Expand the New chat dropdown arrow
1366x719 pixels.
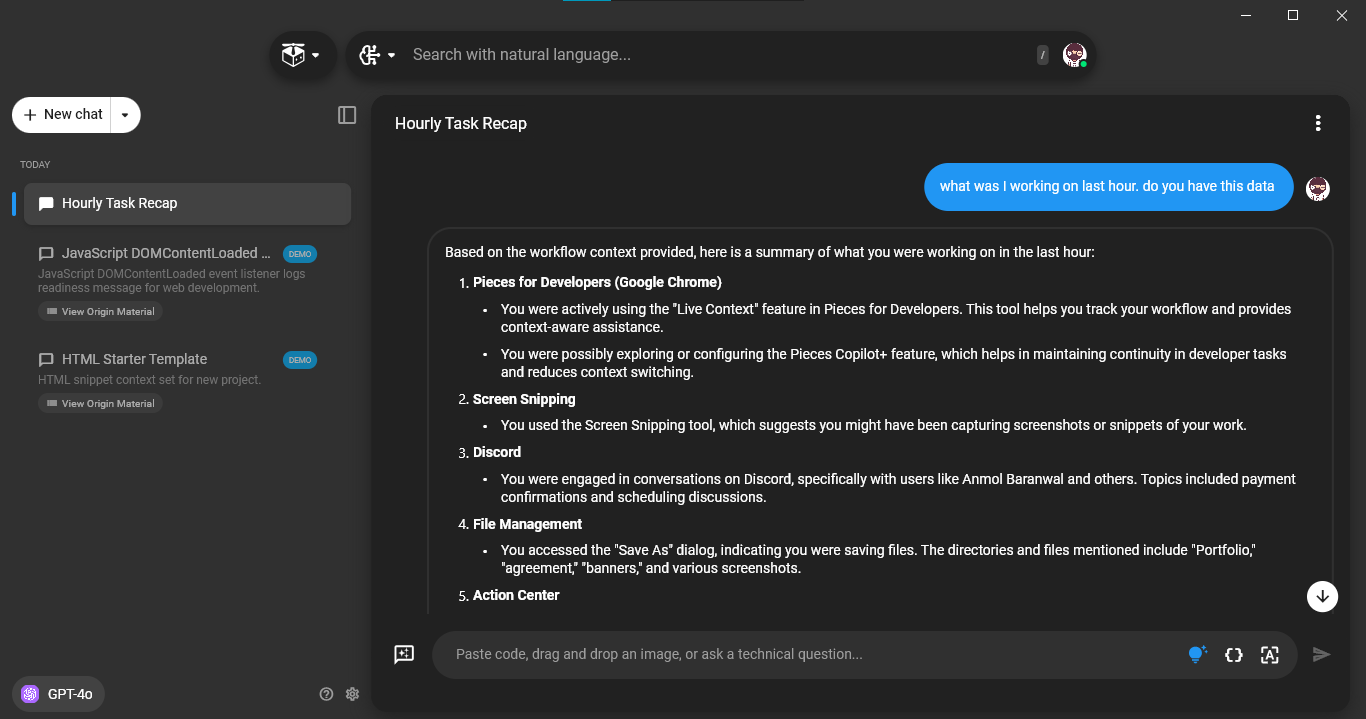[125, 115]
